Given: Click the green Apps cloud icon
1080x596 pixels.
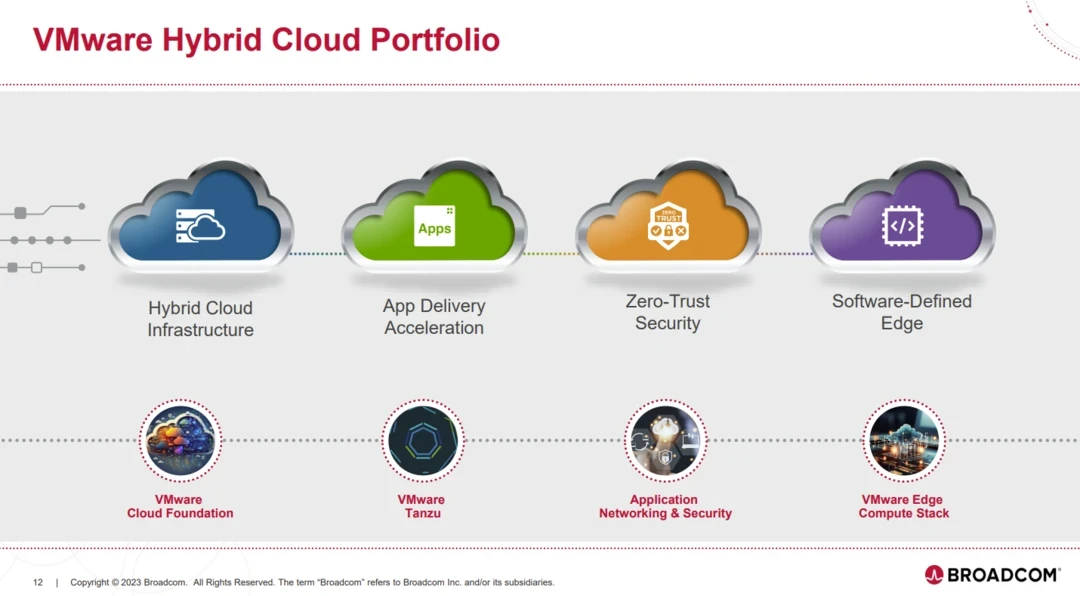Looking at the screenshot, I should pyautogui.click(x=434, y=224).
